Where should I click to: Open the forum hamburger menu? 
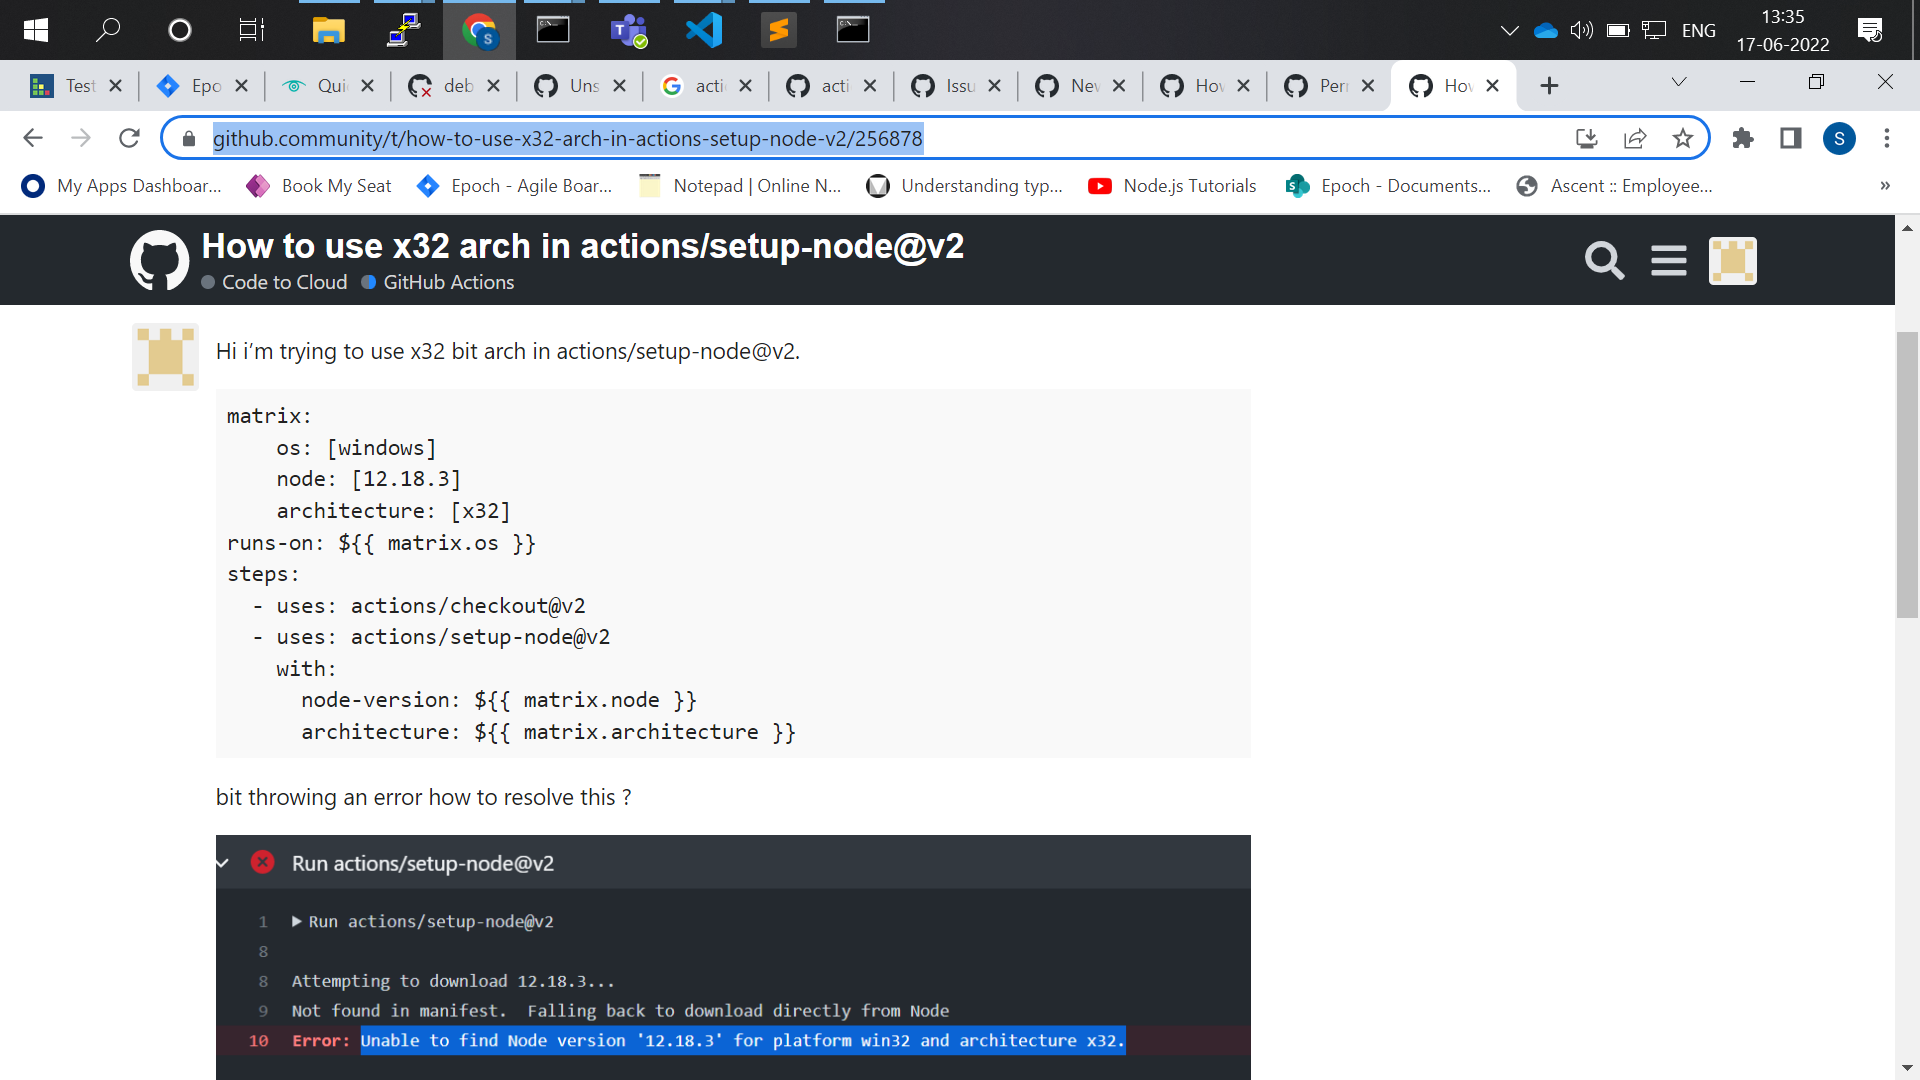coord(1668,260)
